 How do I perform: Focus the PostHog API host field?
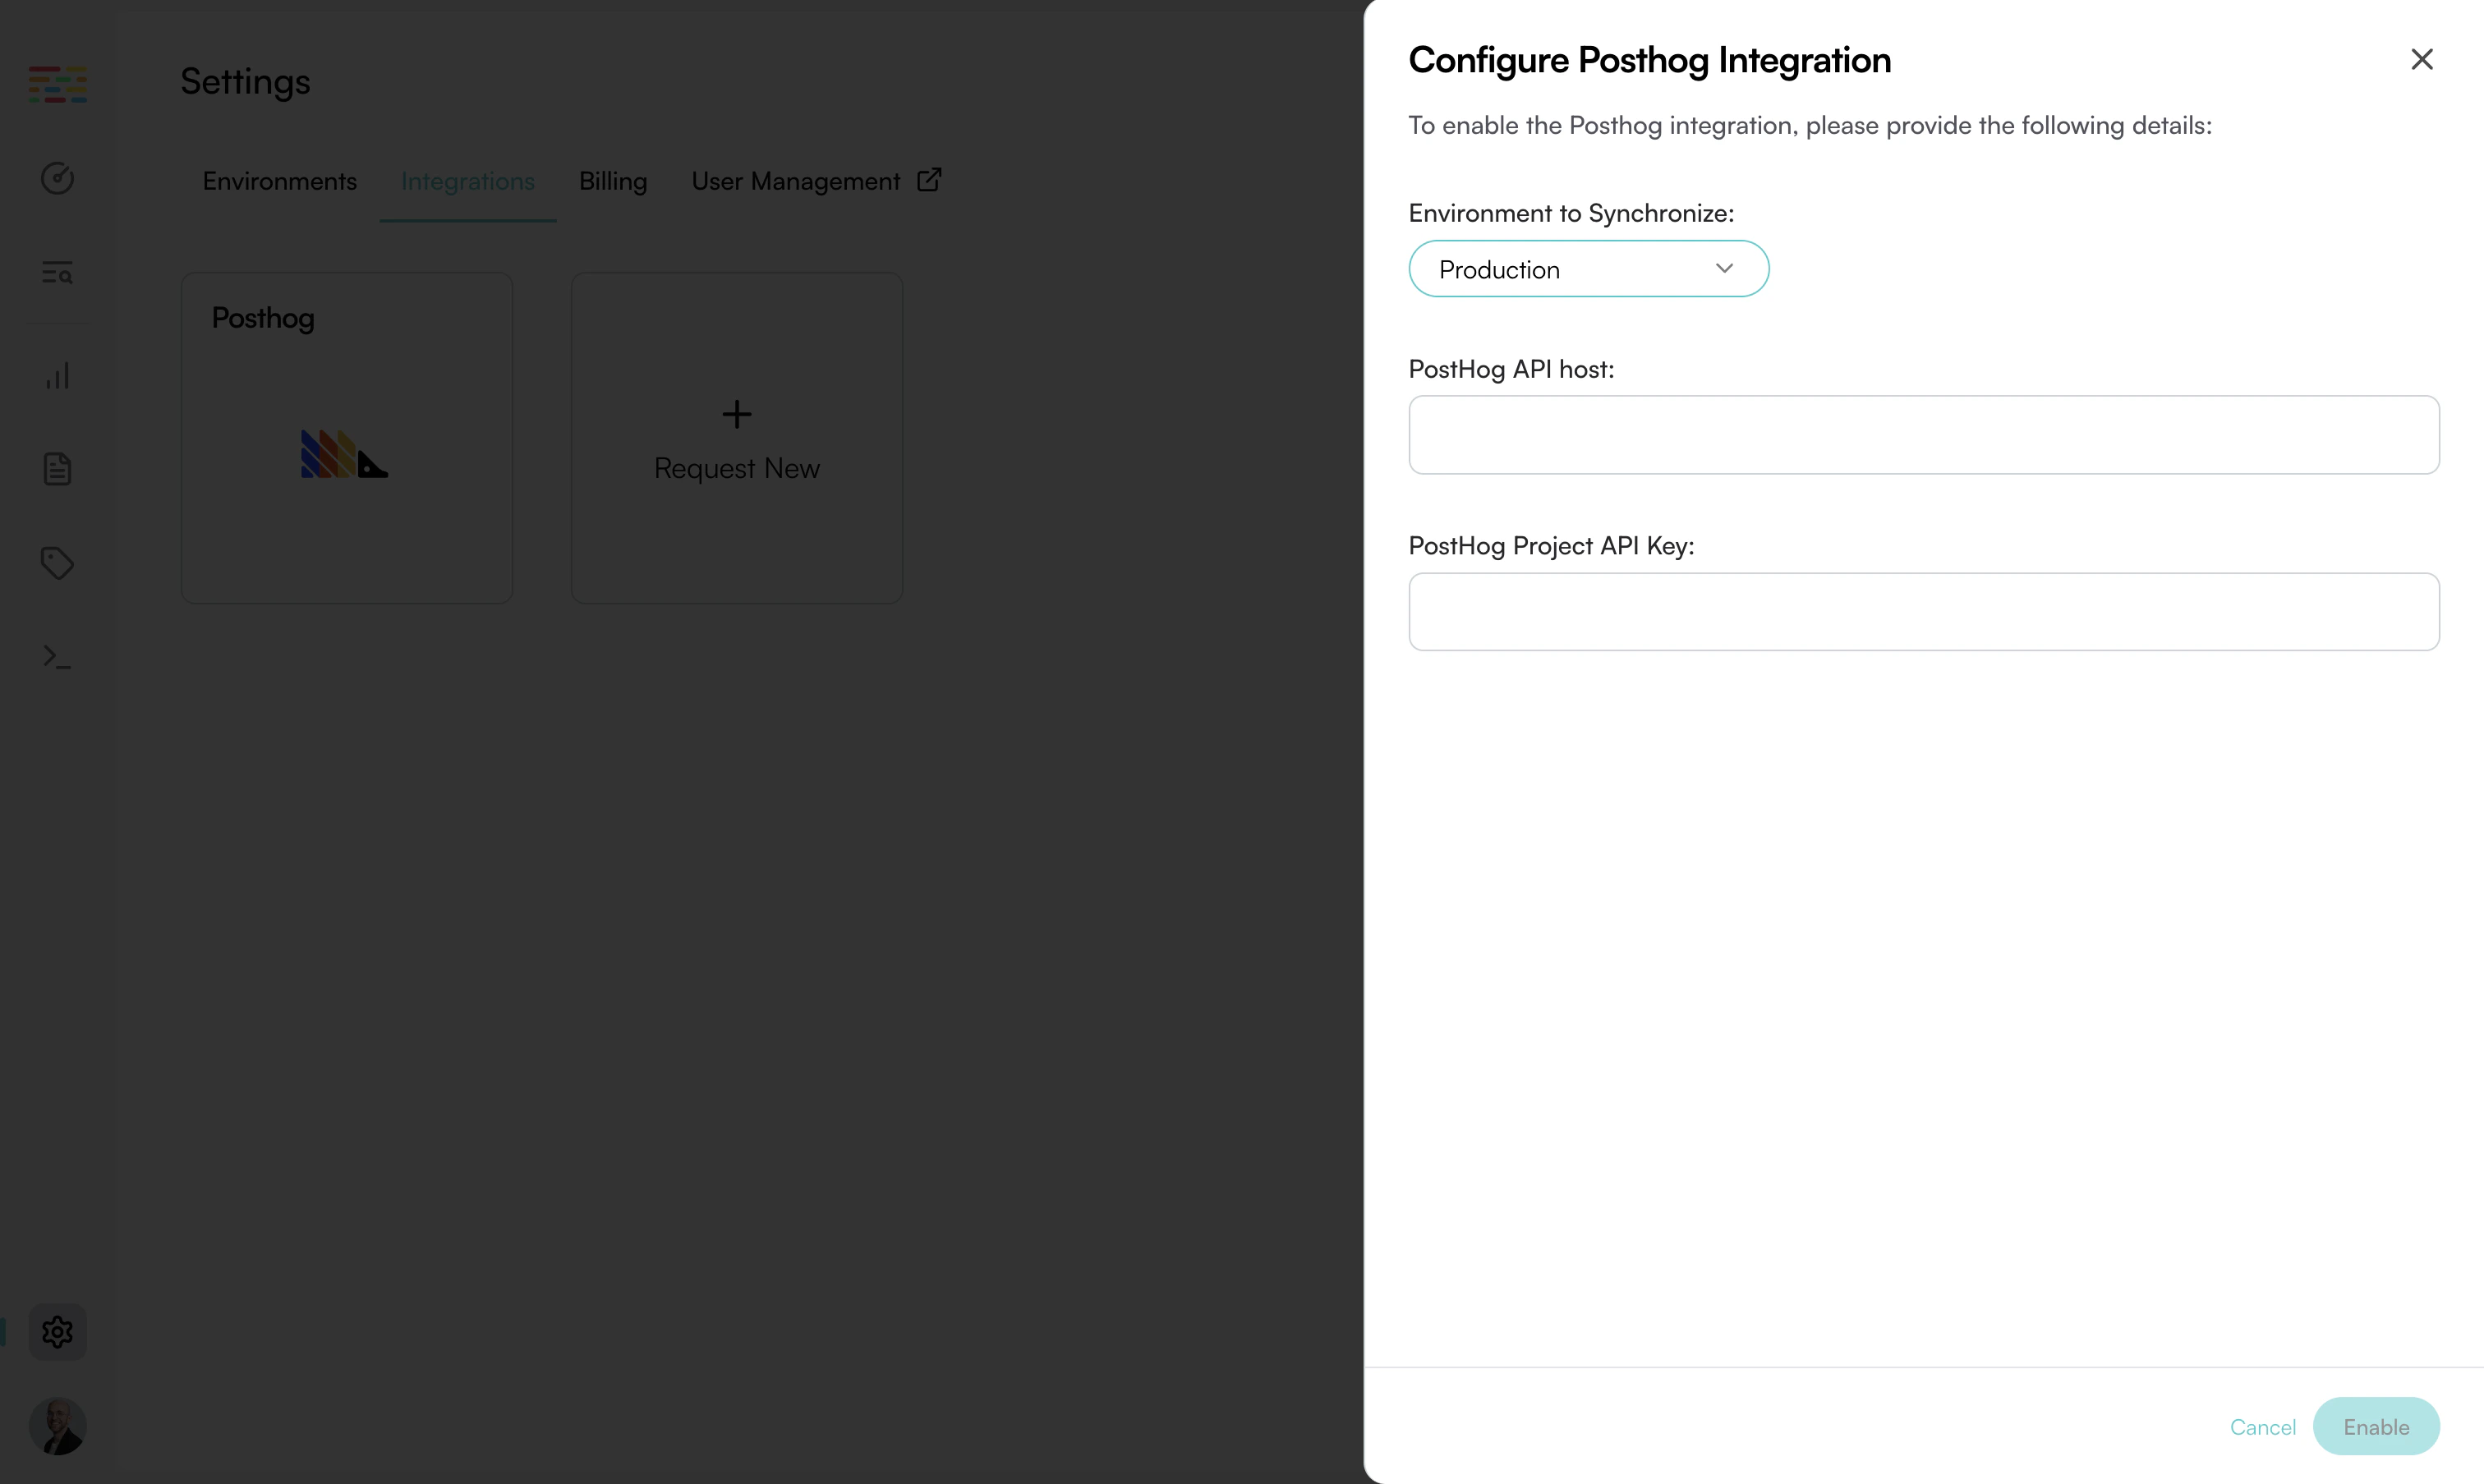(1923, 435)
